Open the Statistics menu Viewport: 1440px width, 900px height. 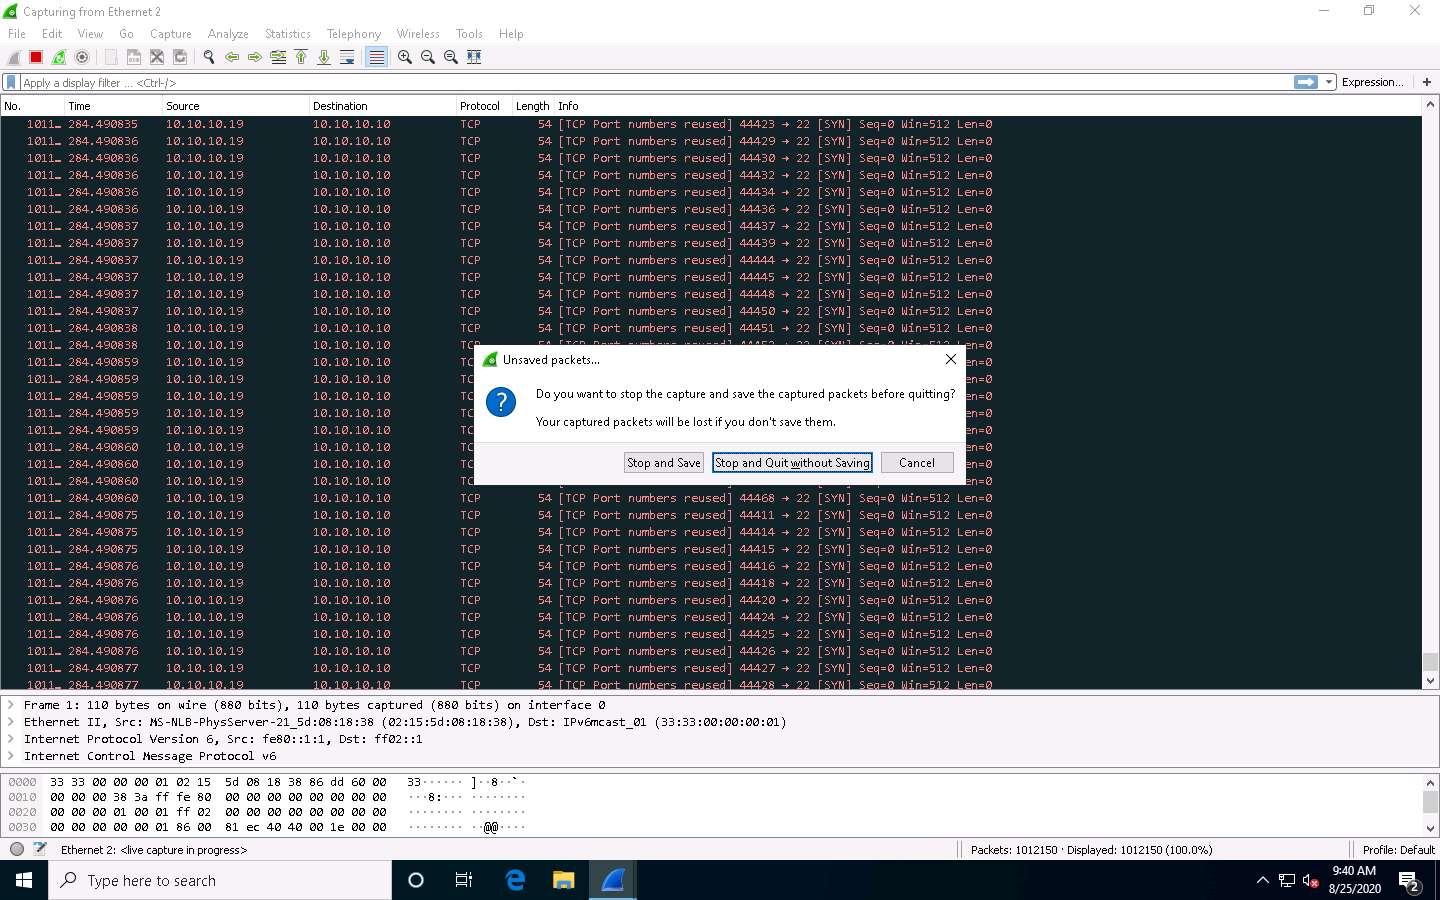point(288,33)
